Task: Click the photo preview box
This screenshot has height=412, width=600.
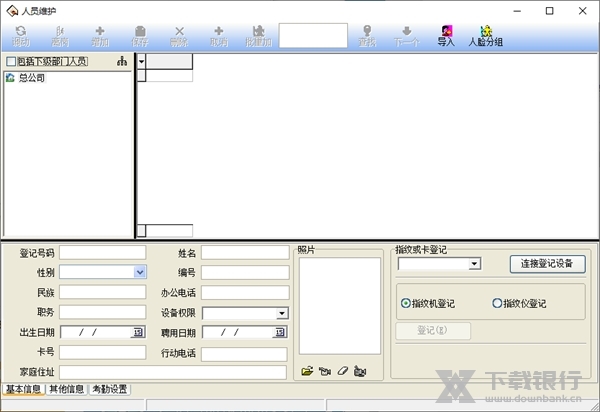Action: 340,306
